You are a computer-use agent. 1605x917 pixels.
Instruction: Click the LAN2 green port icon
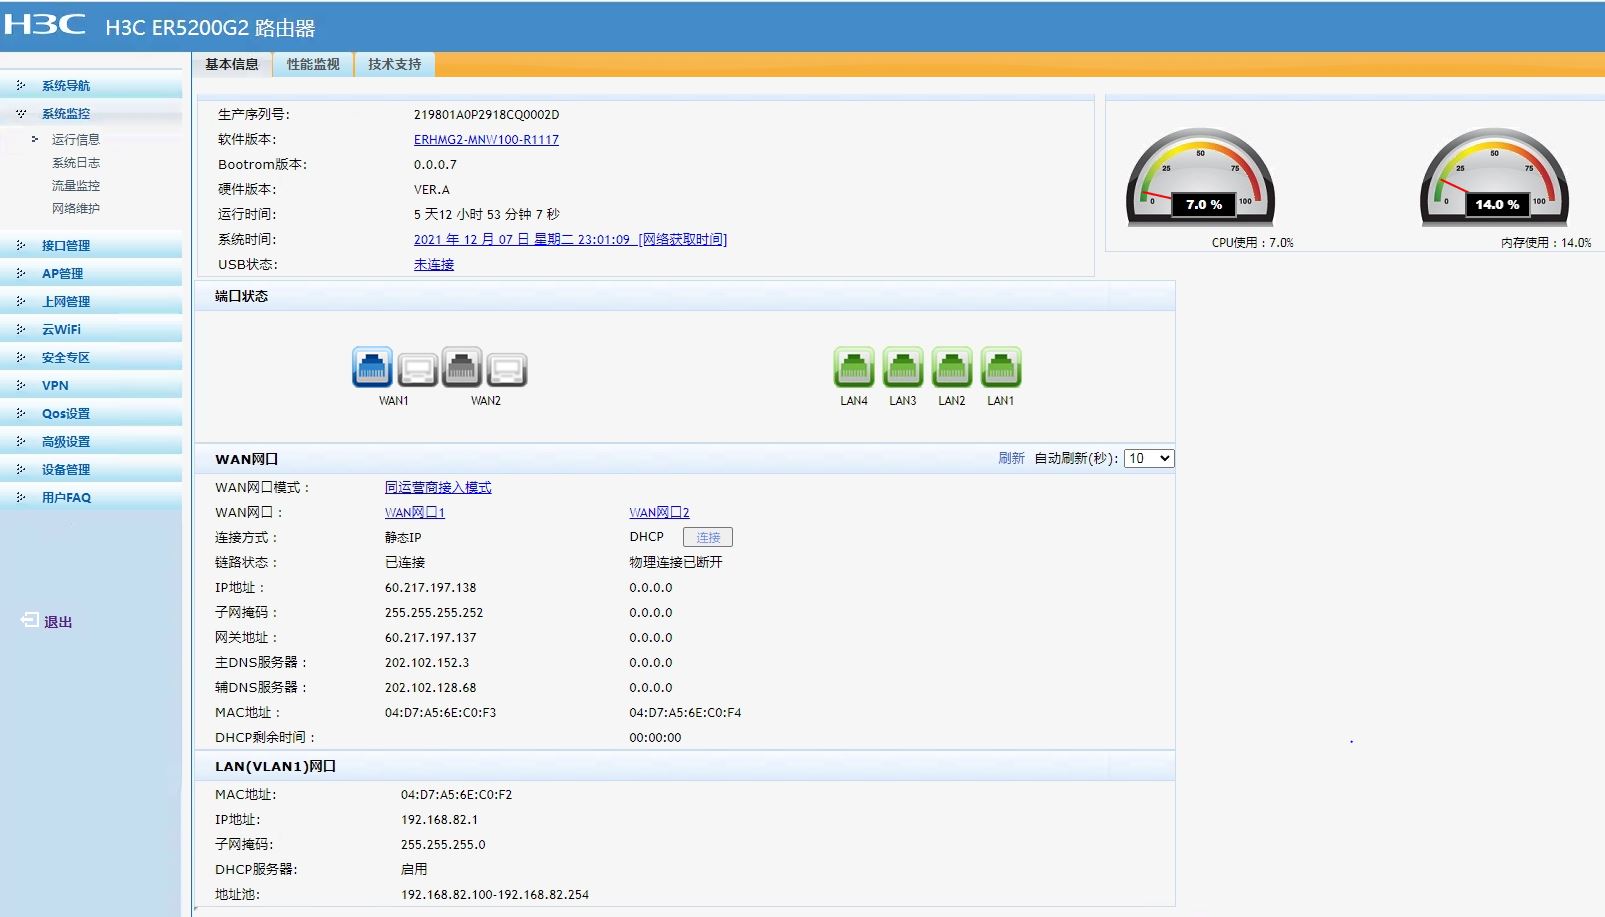[952, 368]
